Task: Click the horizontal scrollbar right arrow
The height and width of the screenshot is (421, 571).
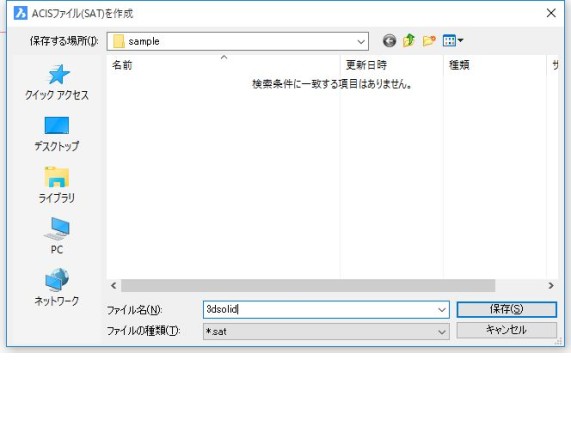Action: tap(551, 286)
